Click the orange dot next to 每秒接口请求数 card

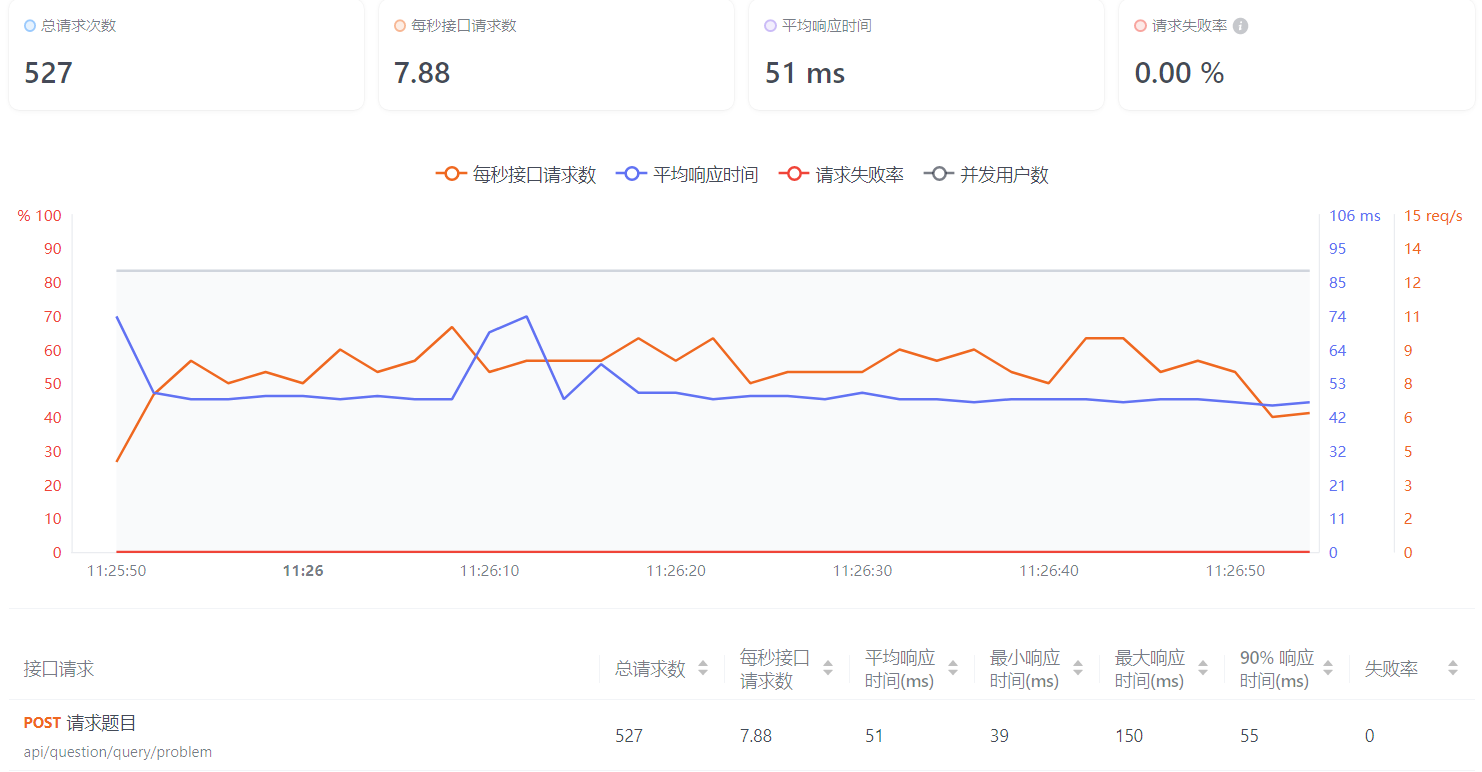[400, 26]
